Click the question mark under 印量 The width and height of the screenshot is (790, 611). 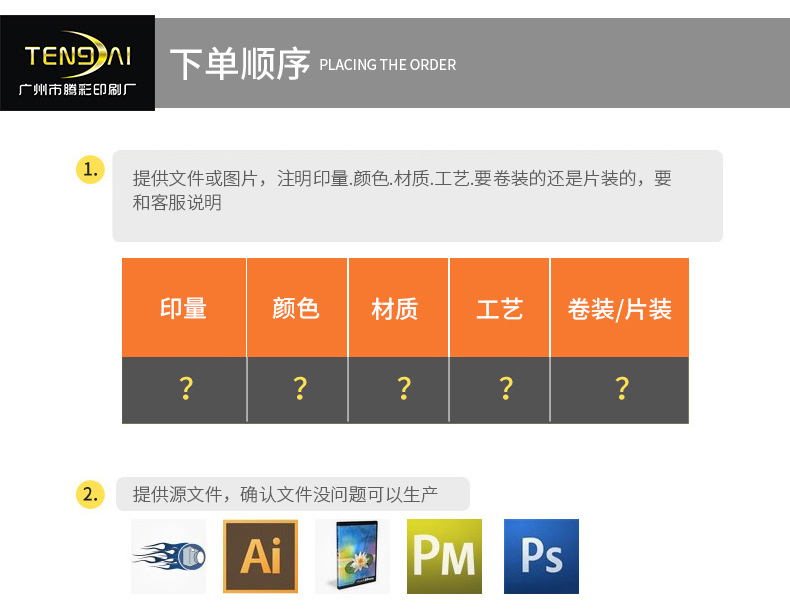(x=186, y=388)
